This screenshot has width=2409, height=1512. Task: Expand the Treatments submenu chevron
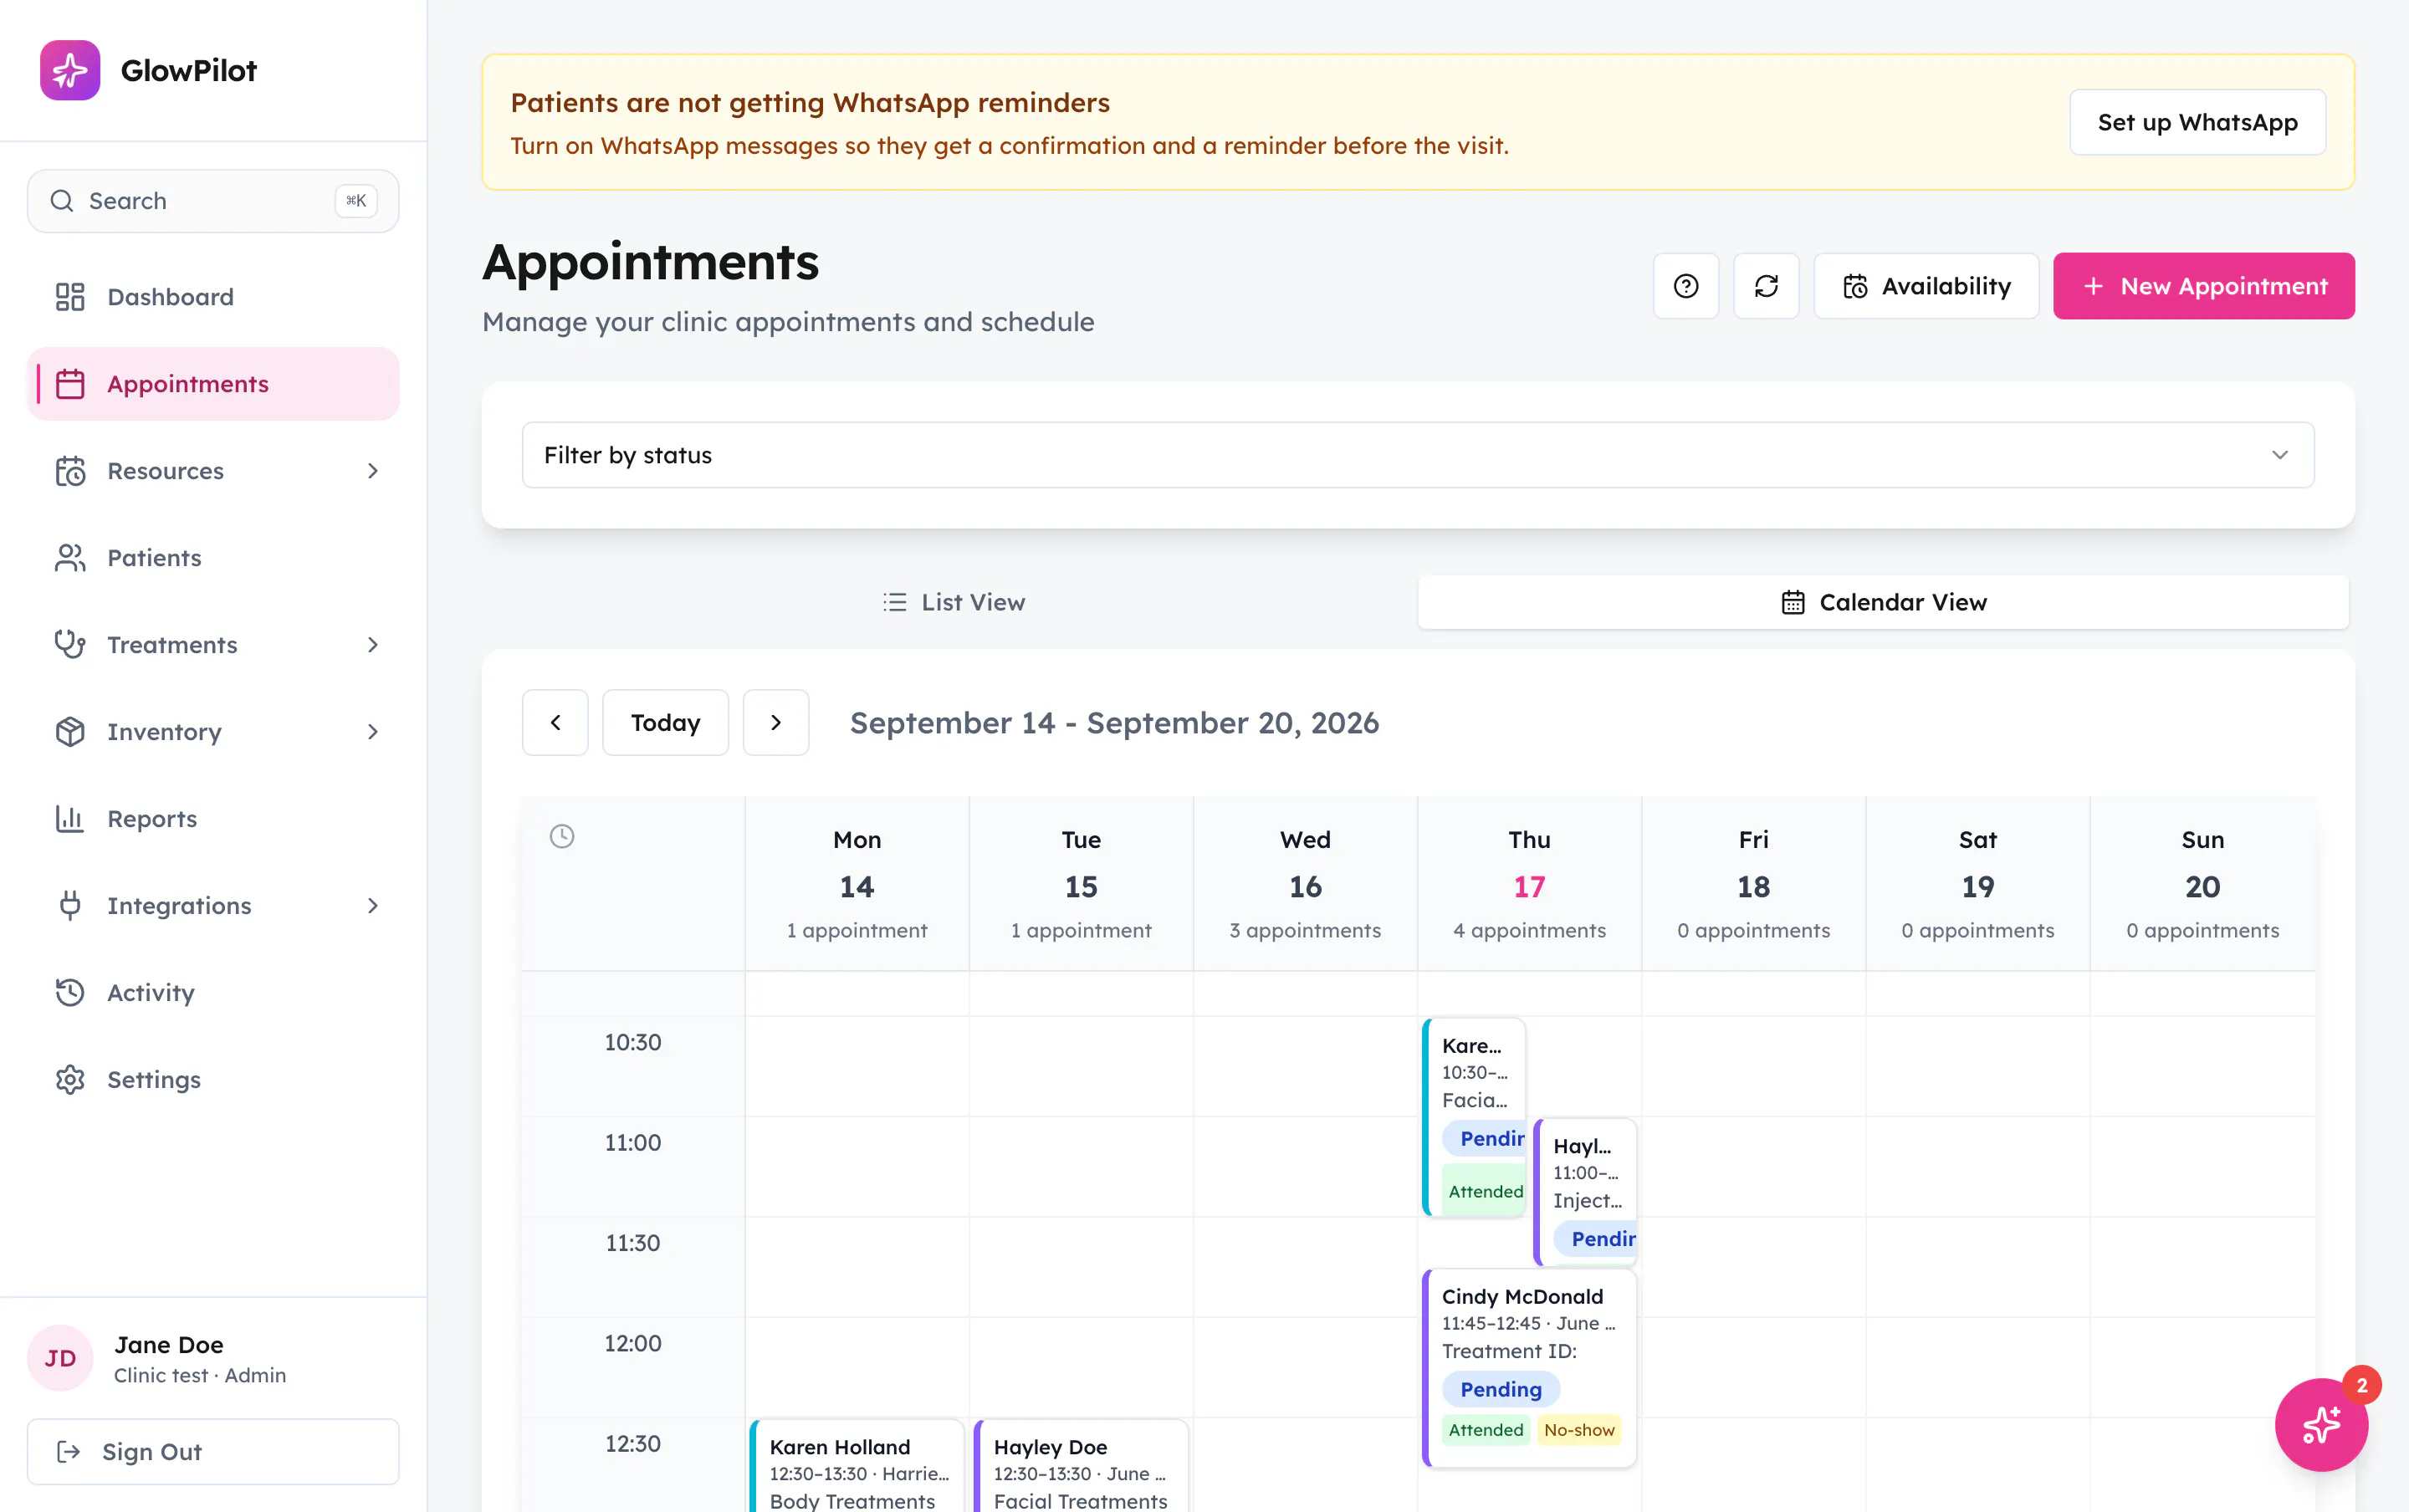pos(373,645)
